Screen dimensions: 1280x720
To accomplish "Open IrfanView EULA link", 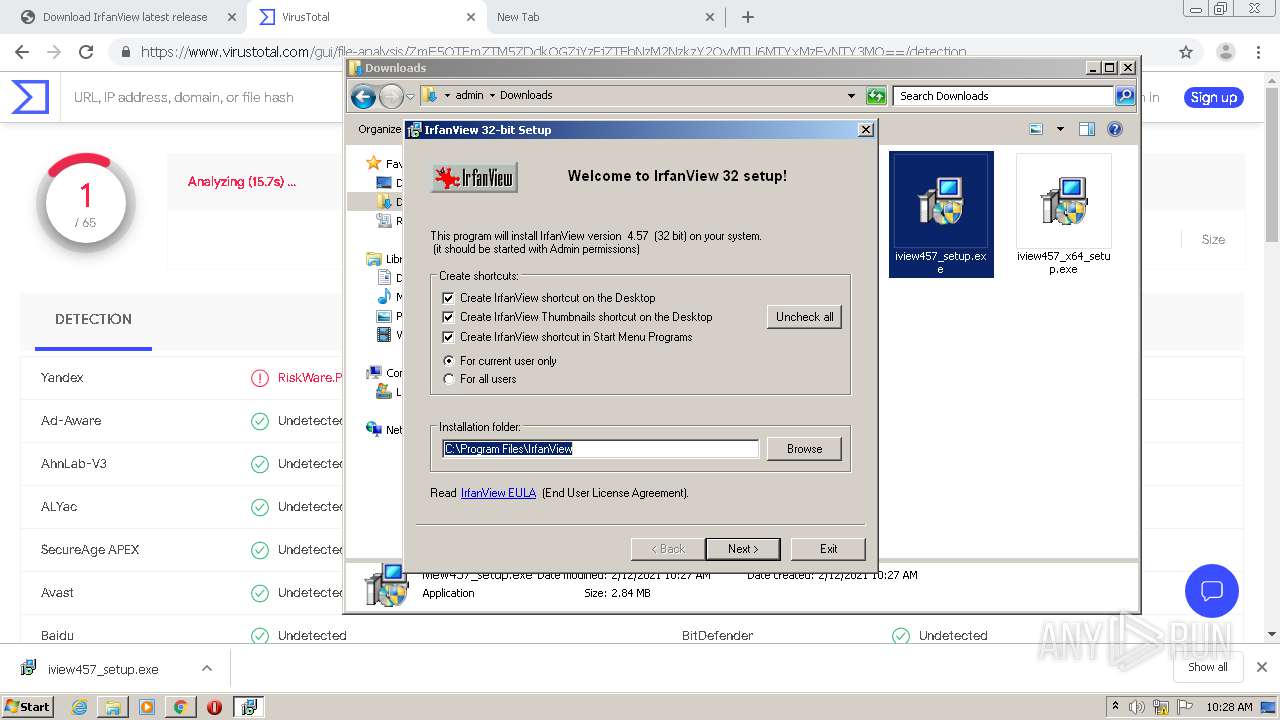I will (x=498, y=493).
